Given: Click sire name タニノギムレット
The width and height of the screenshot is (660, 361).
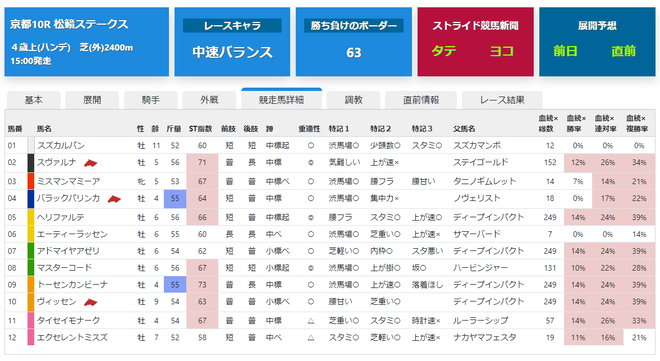Looking at the screenshot, I should 484,181.
